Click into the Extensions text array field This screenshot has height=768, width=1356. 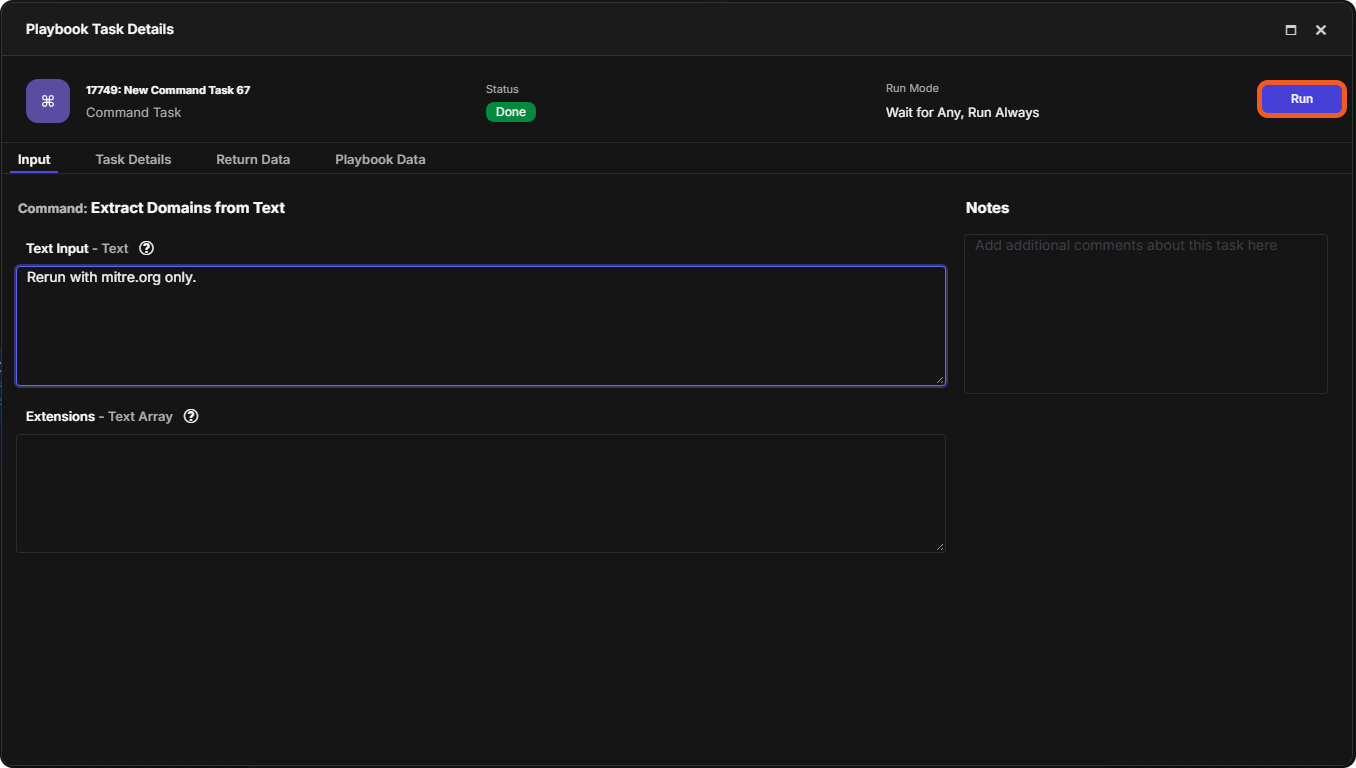point(481,493)
